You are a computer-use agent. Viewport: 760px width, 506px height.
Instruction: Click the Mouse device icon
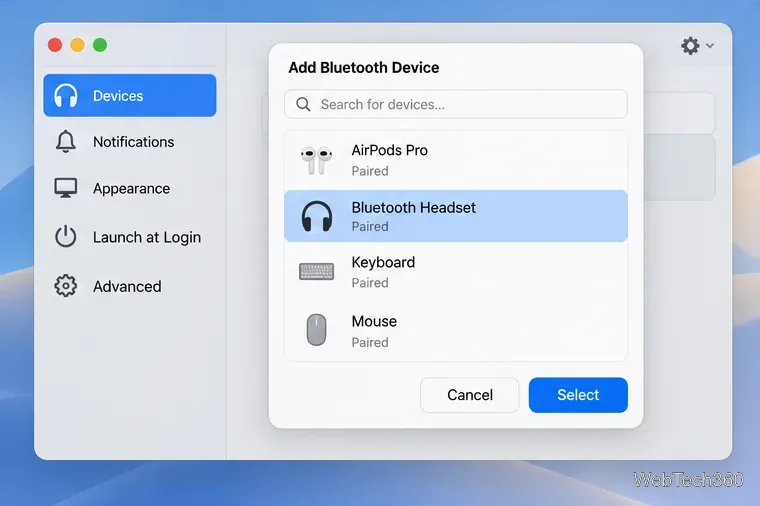pyautogui.click(x=317, y=330)
